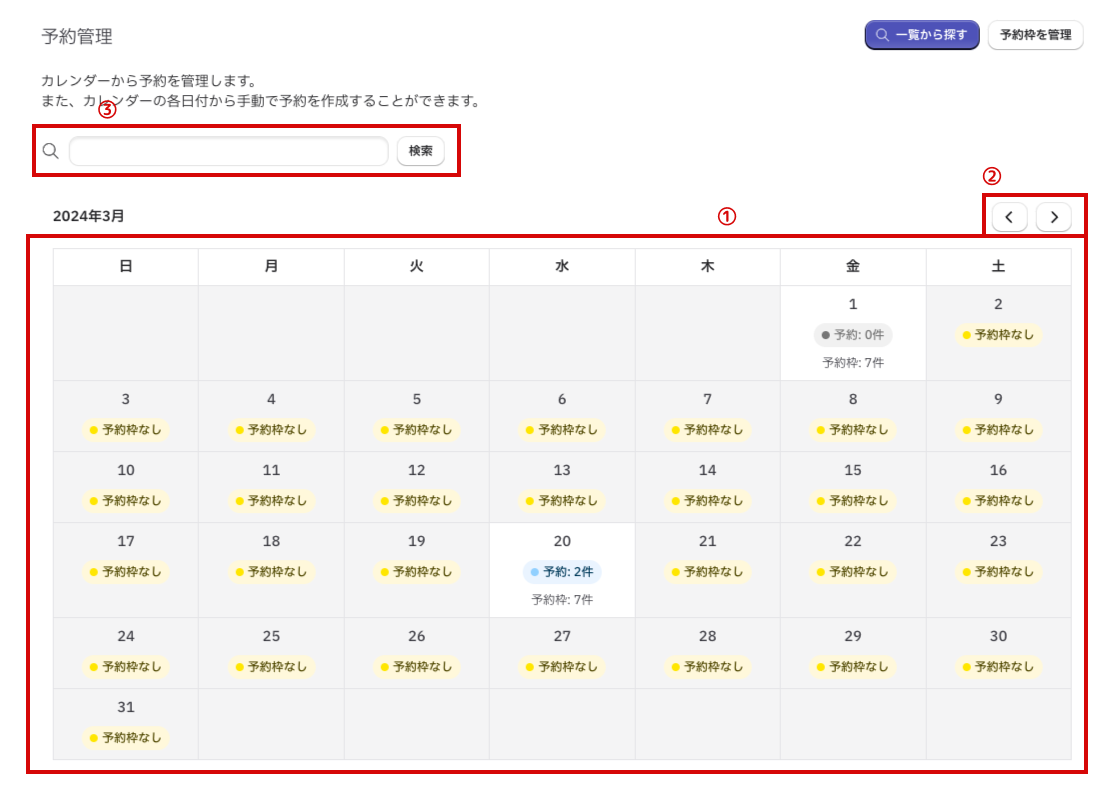Focus the reservation search text field
The width and height of the screenshot is (1117, 802).
tap(228, 151)
